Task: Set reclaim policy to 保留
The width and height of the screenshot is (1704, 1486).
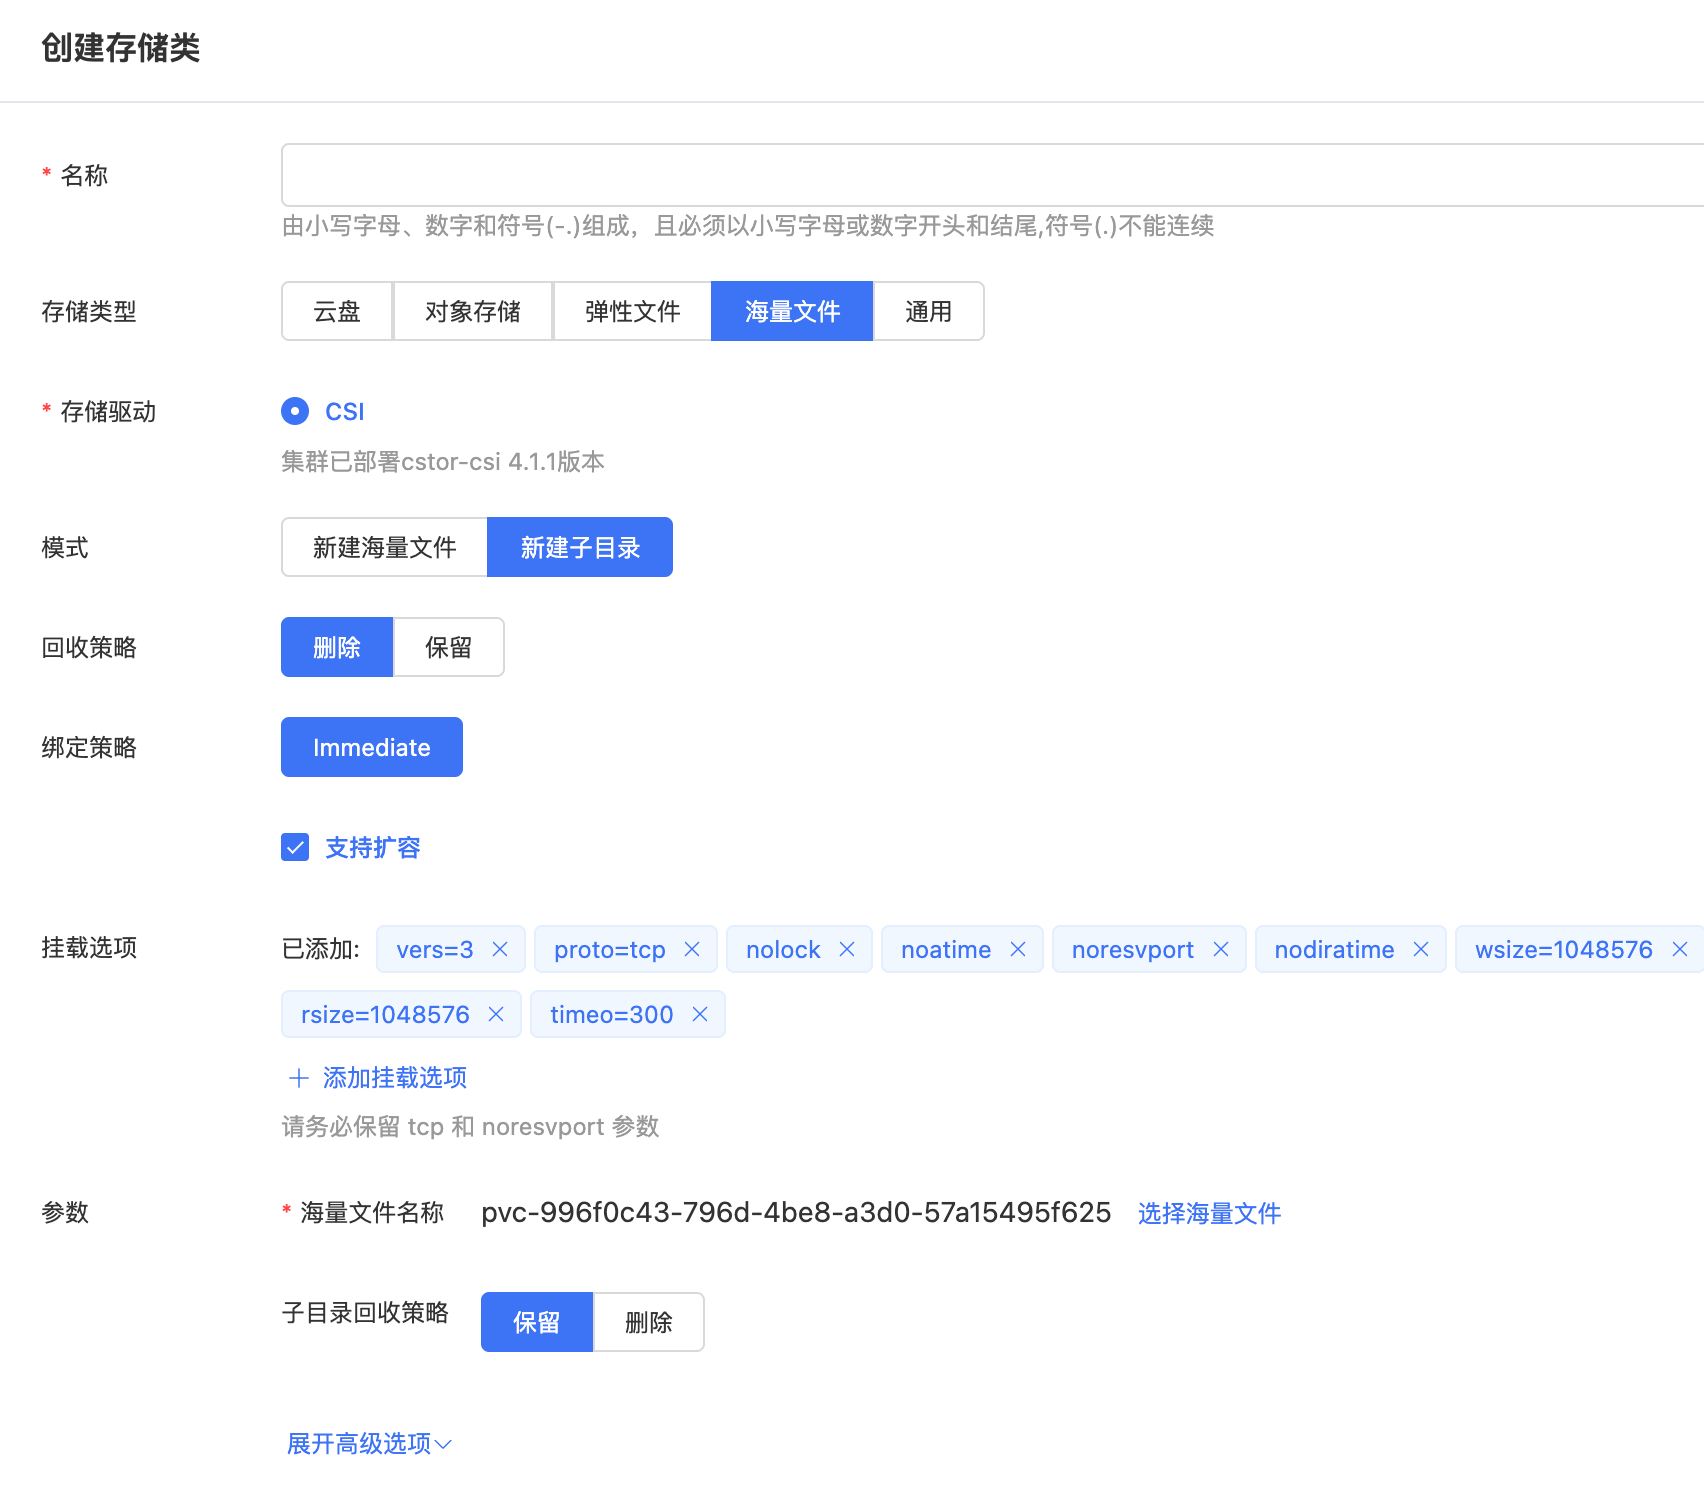Action: (448, 647)
